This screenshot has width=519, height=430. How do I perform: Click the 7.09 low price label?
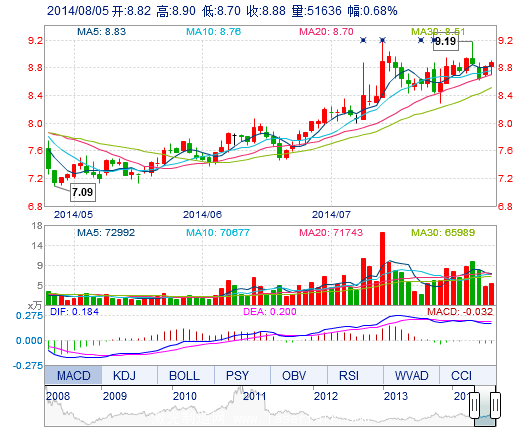(x=83, y=192)
